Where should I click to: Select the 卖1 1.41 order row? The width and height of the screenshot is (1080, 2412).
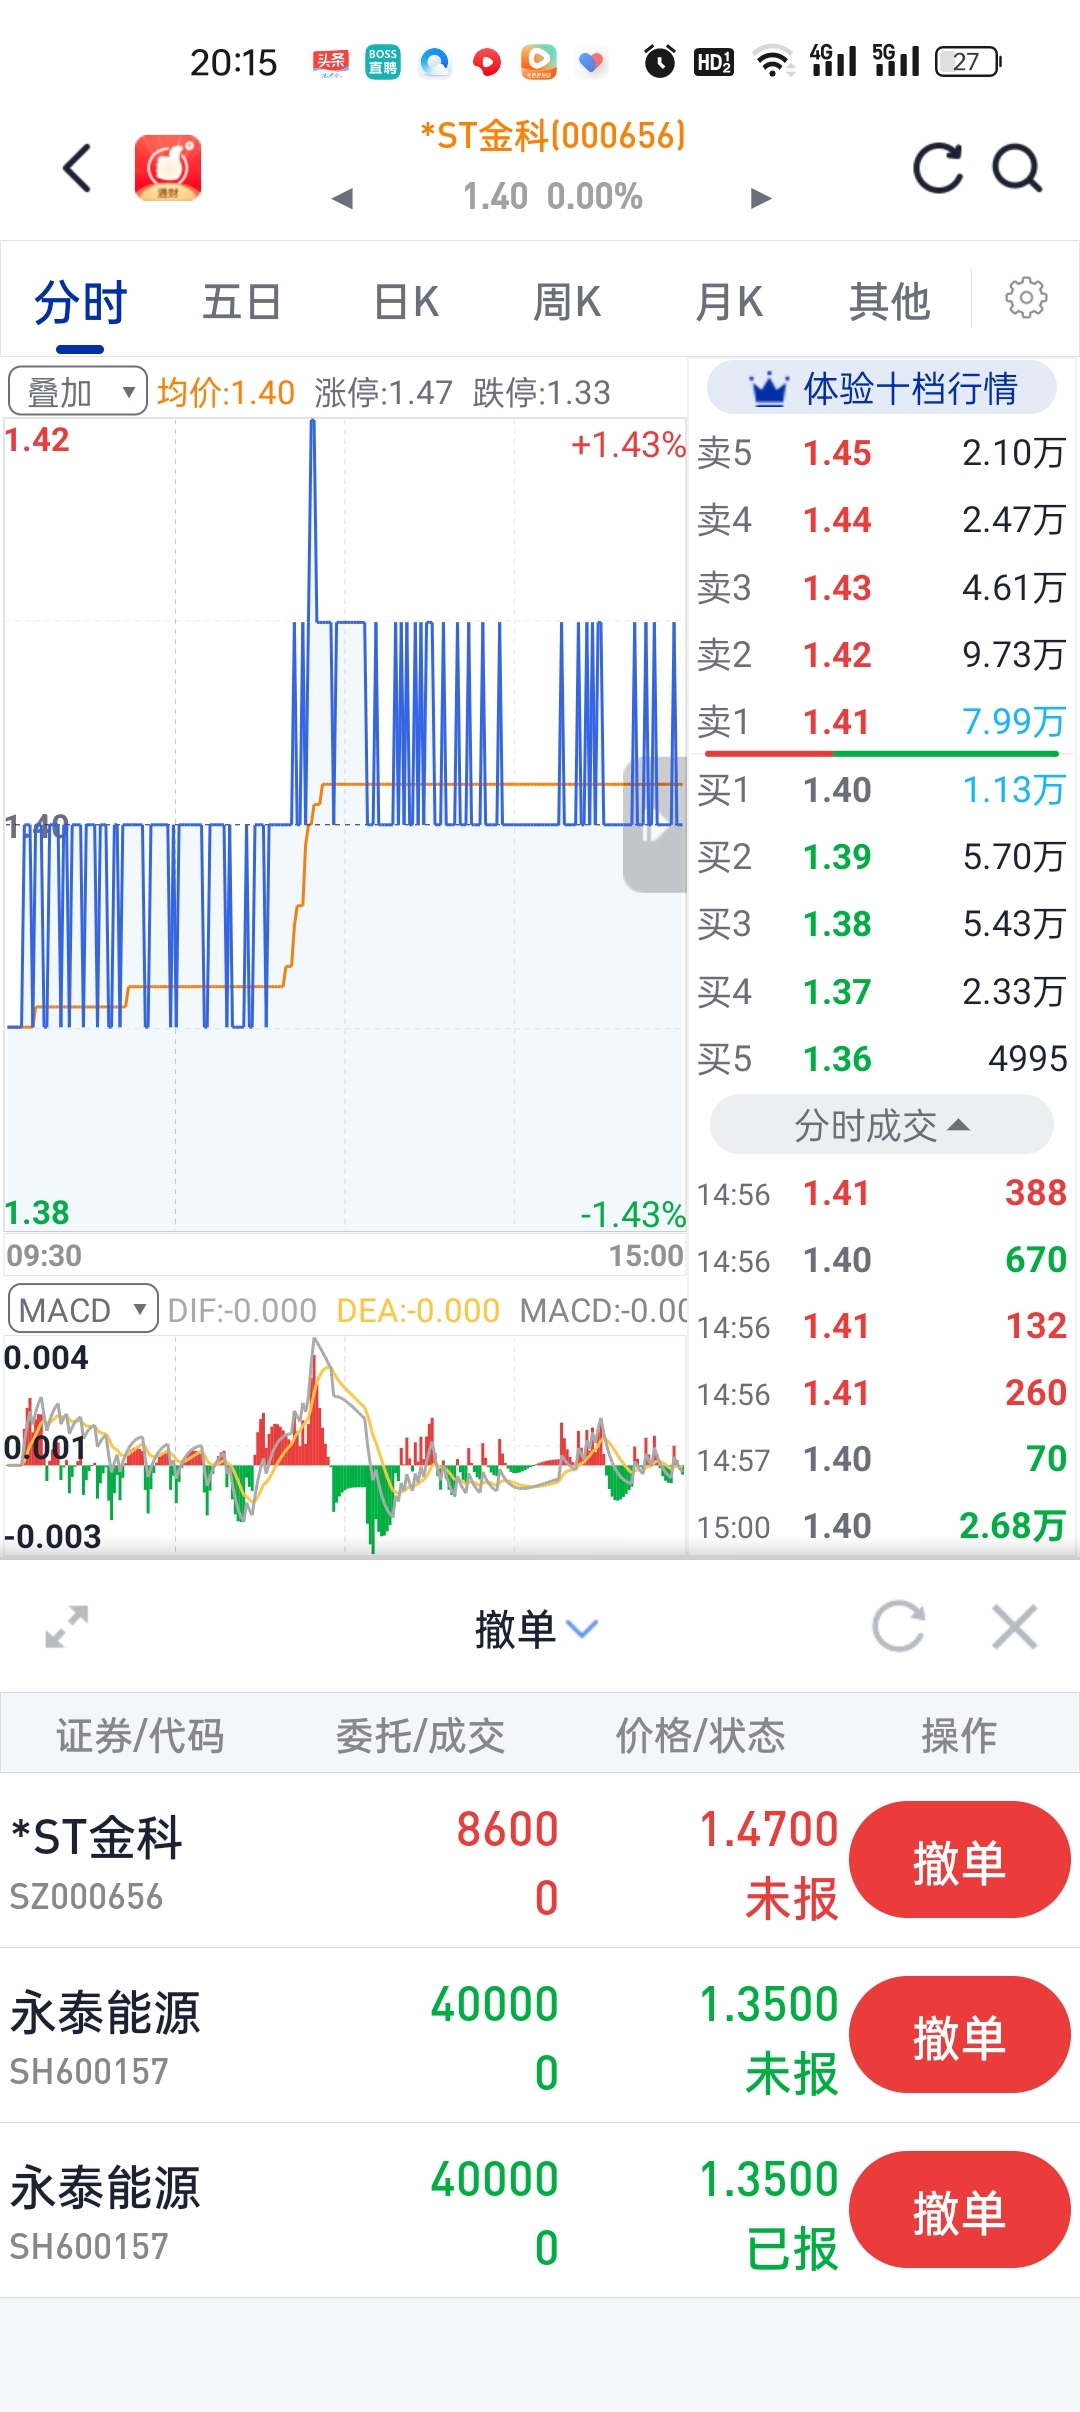pos(881,721)
